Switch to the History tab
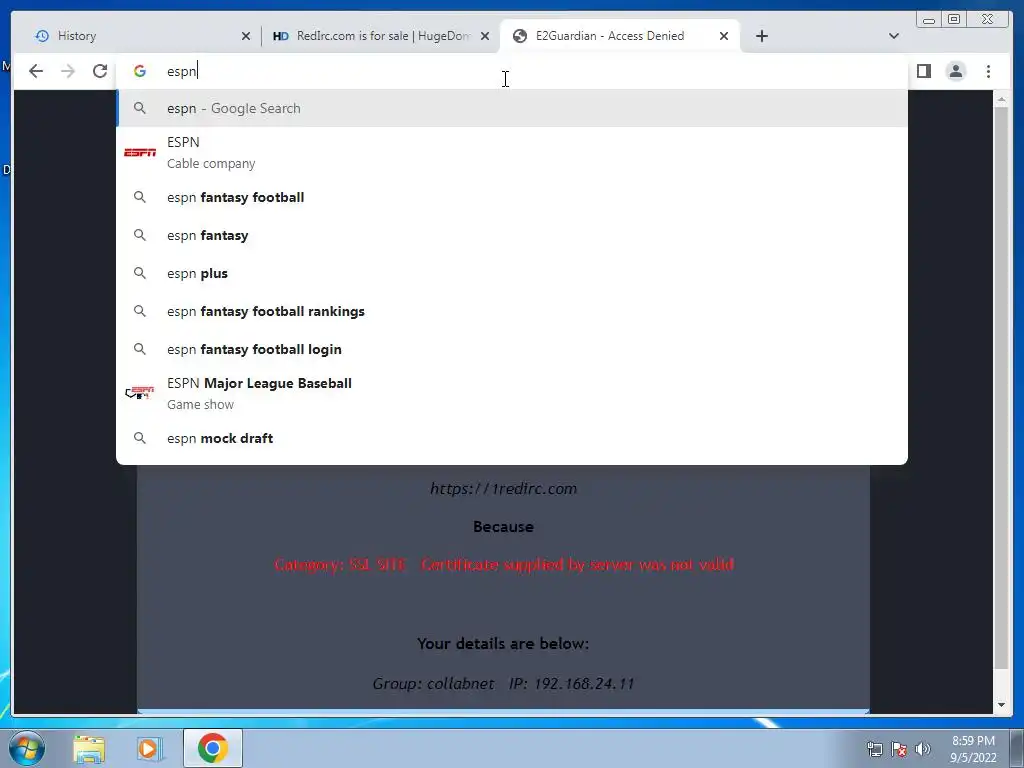Viewport: 1024px width, 768px height. [136, 36]
